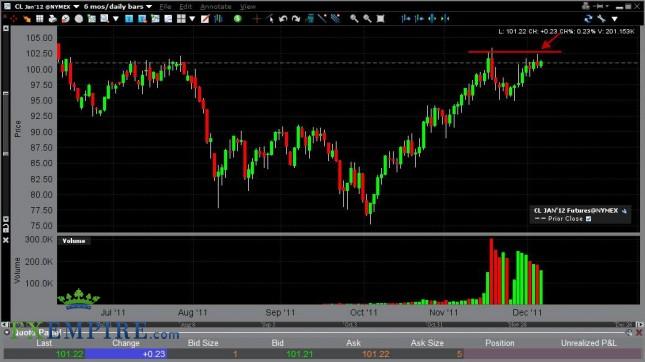
Task: Click the teal trash delete icon
Action: (309, 19)
